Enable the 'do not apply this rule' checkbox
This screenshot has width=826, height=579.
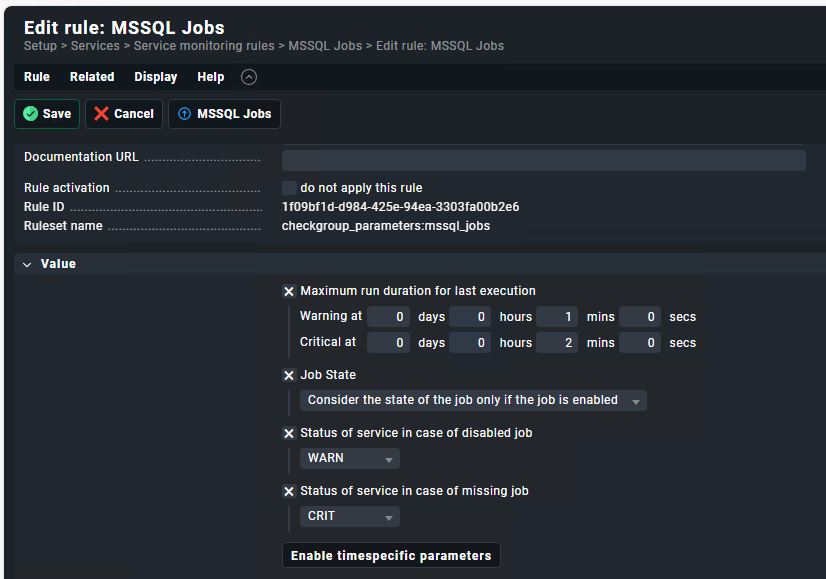[x=289, y=188]
